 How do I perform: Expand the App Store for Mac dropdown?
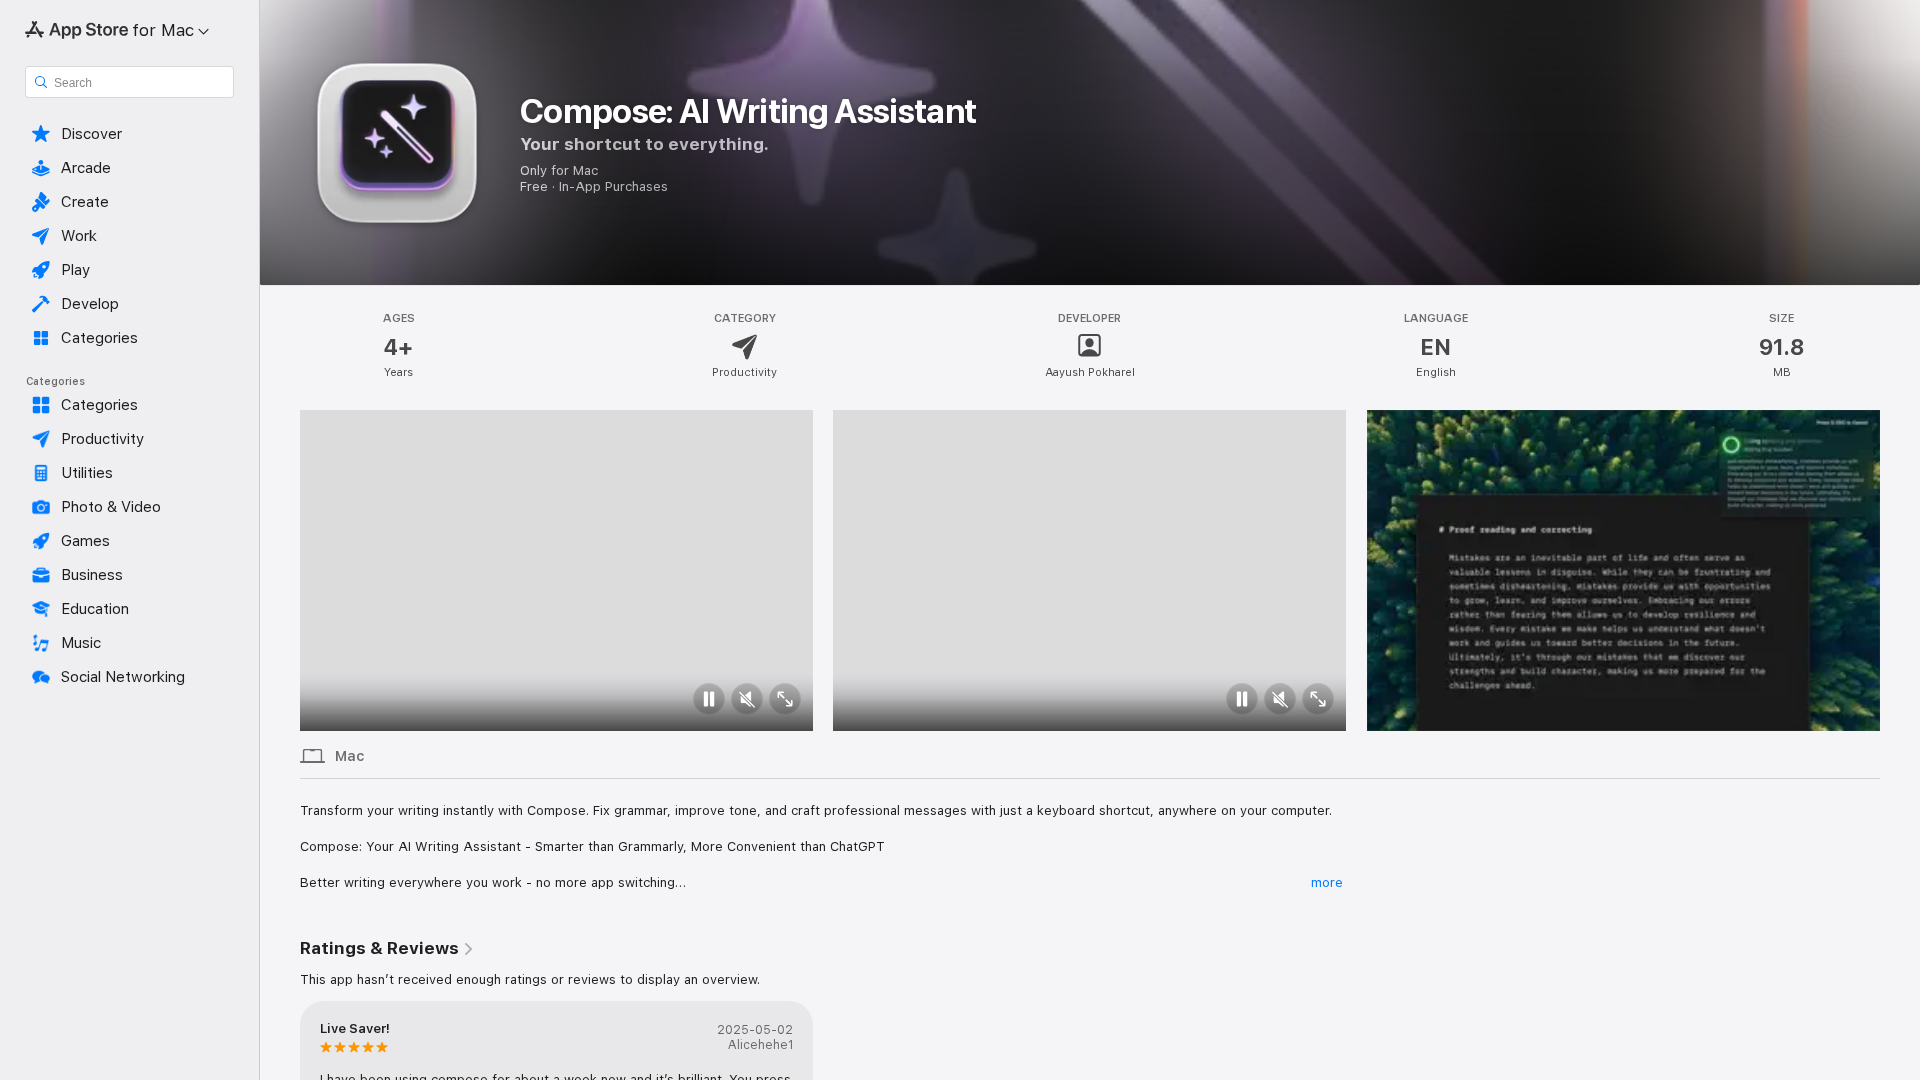[x=203, y=31]
